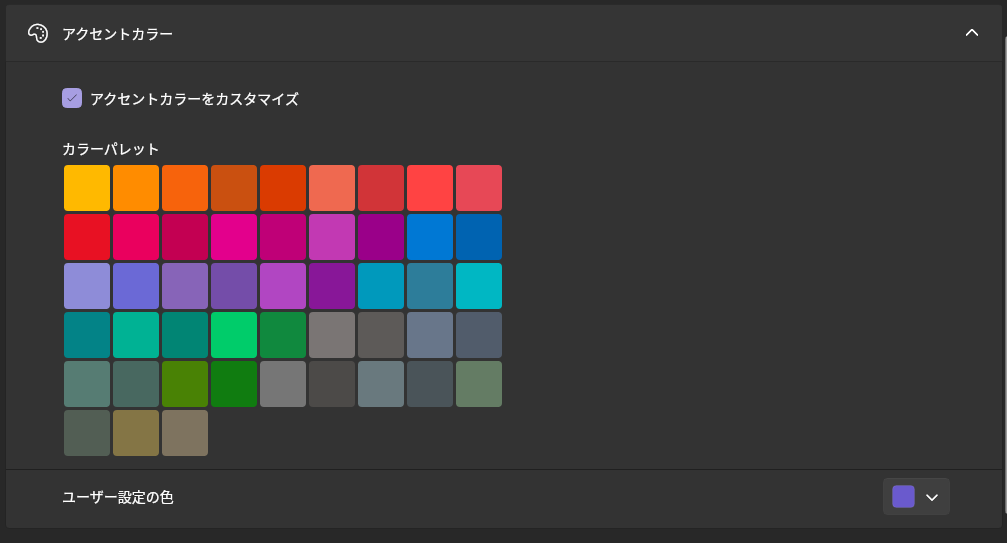Choose the olive green palette swatch
Image resolution: width=1007 pixels, height=543 pixels.
[185, 384]
